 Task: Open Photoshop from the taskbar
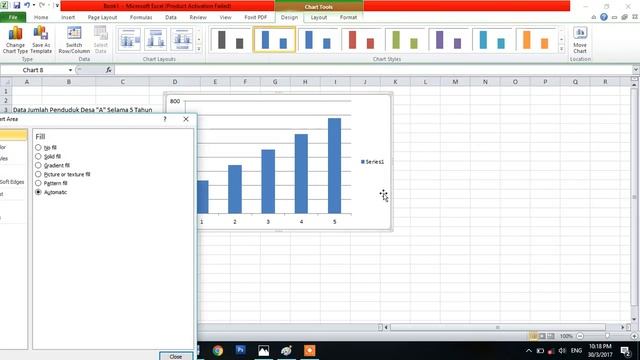click(240, 351)
